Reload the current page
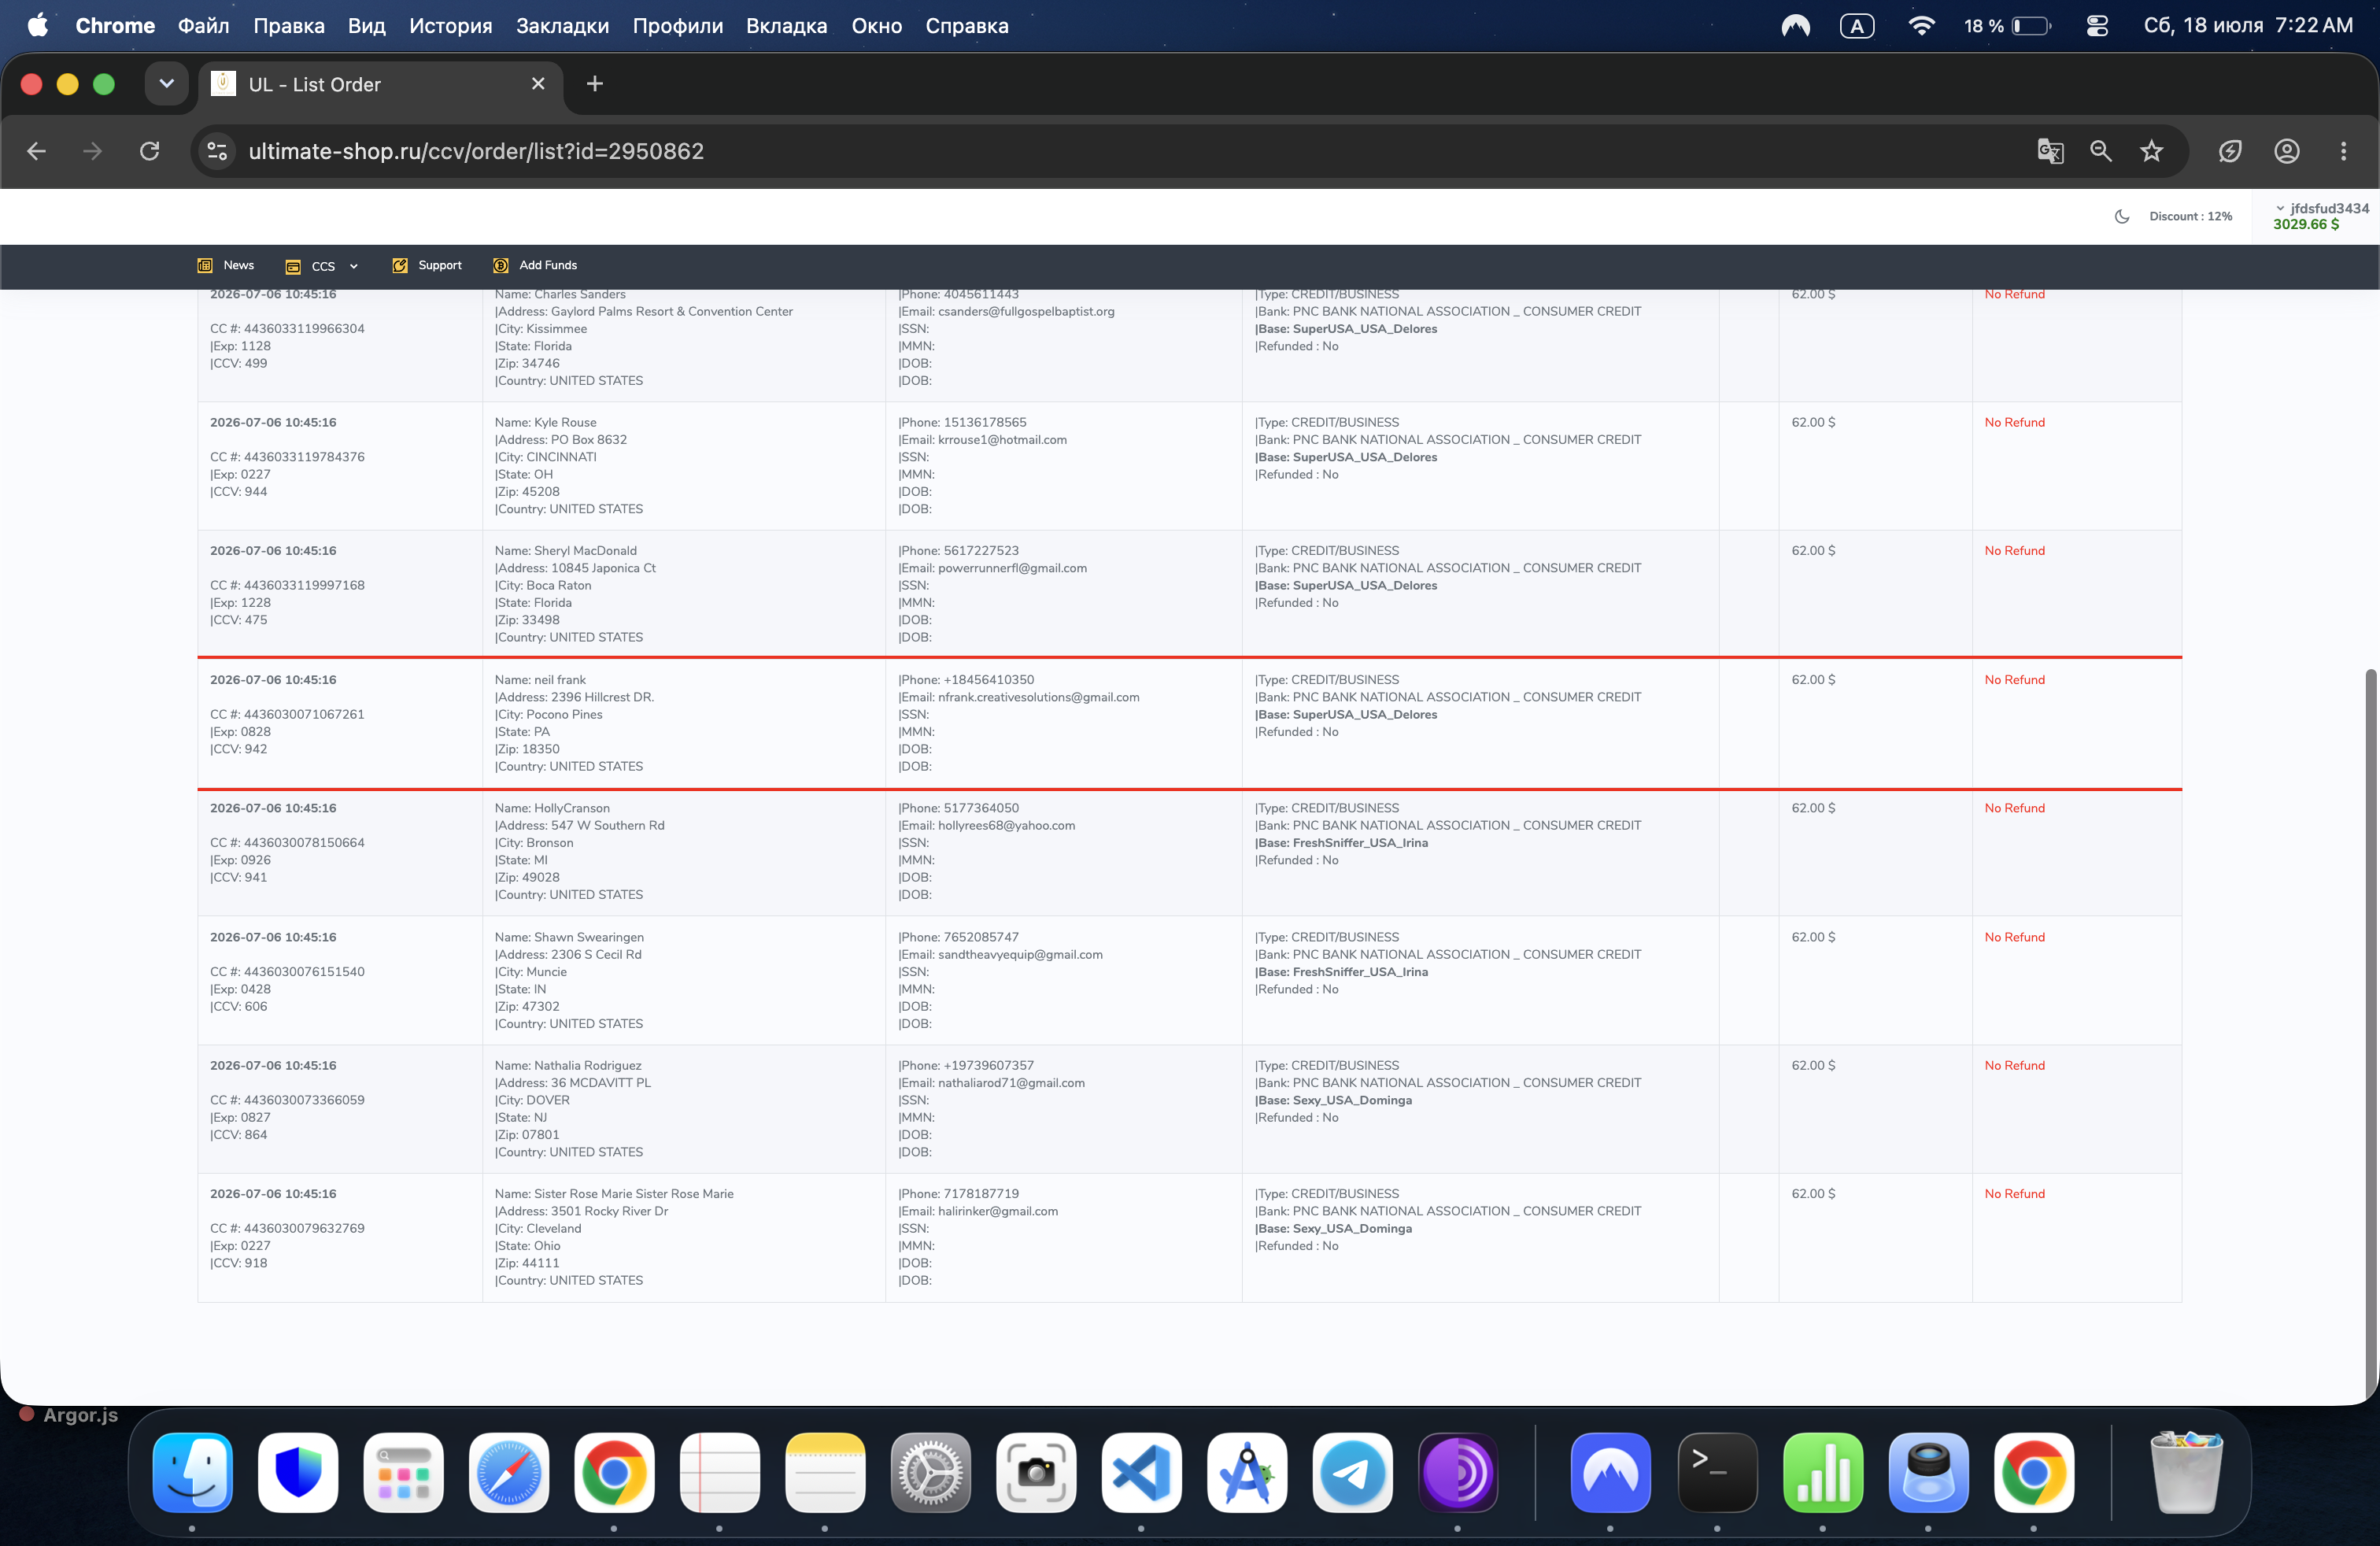Viewport: 2380px width, 1546px height. point(150,151)
